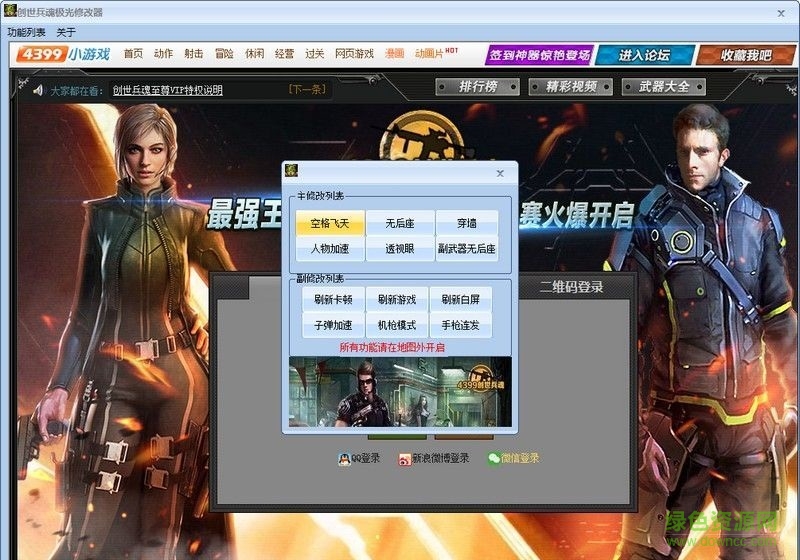
Task: Open the 漫画 nav link
Action: pyautogui.click(x=394, y=54)
